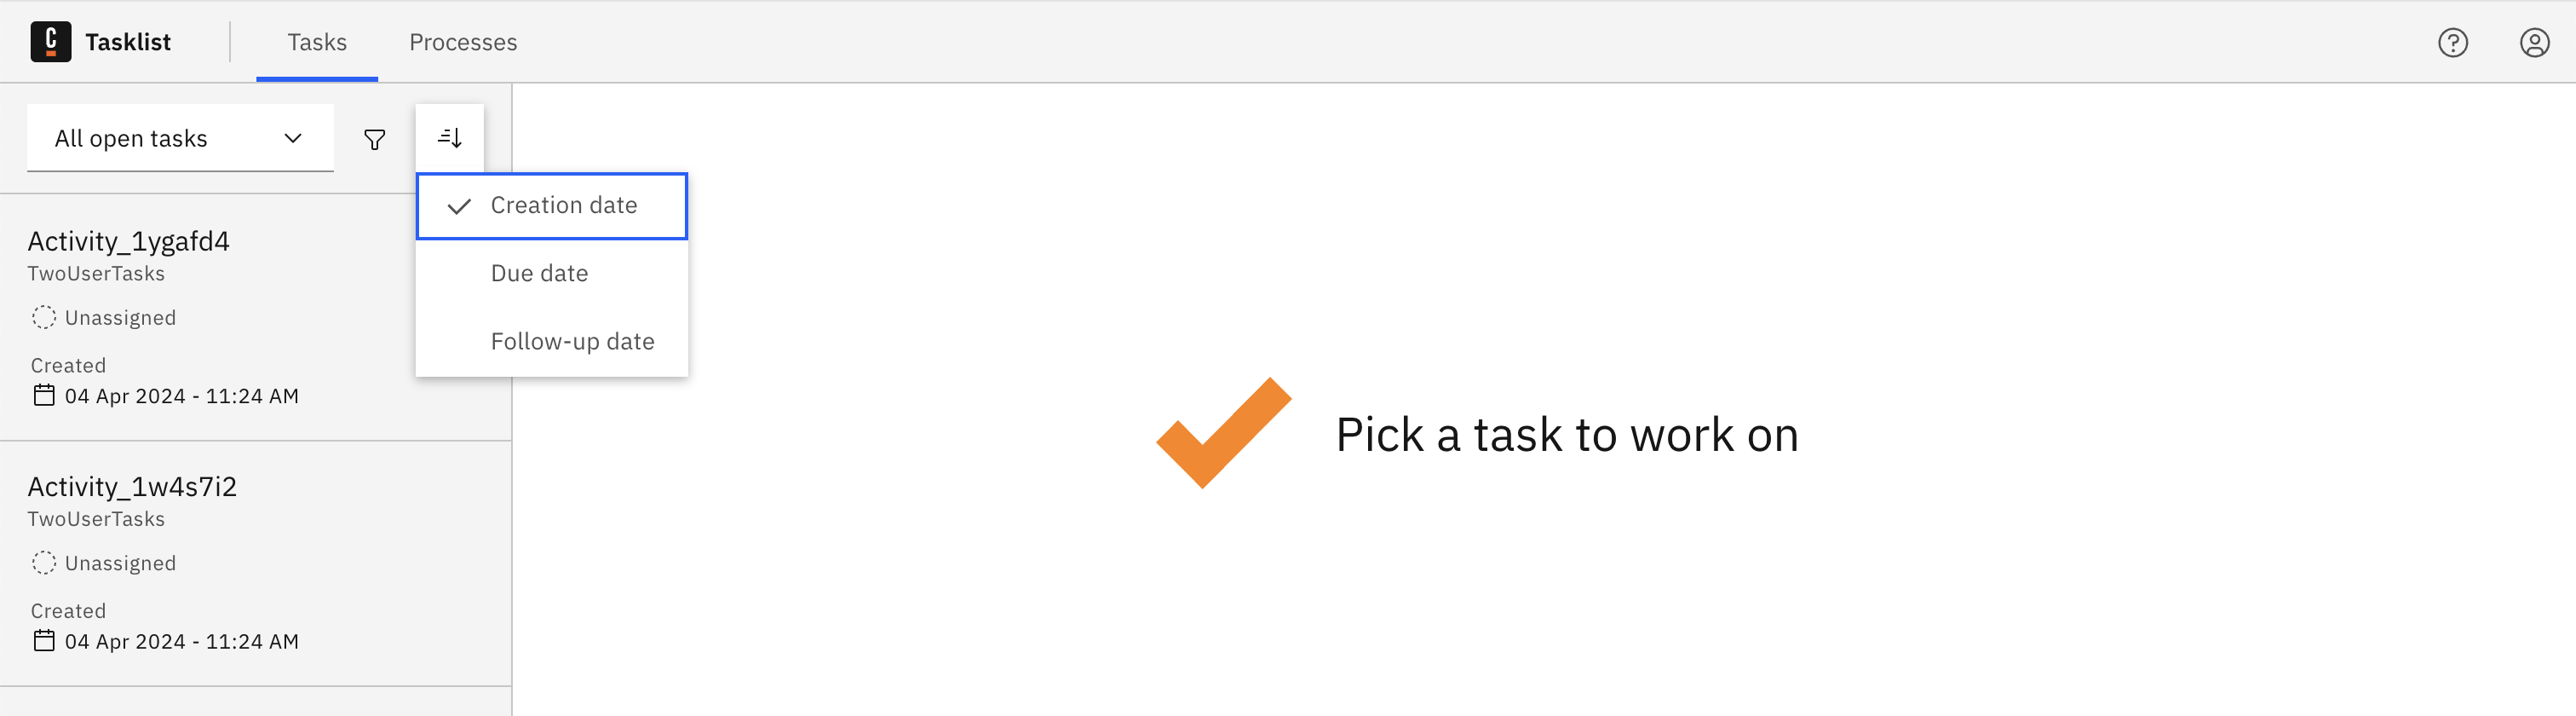Open the Activity_1ygafd4 task
Image resolution: width=2576 pixels, height=716 pixels.
(129, 242)
